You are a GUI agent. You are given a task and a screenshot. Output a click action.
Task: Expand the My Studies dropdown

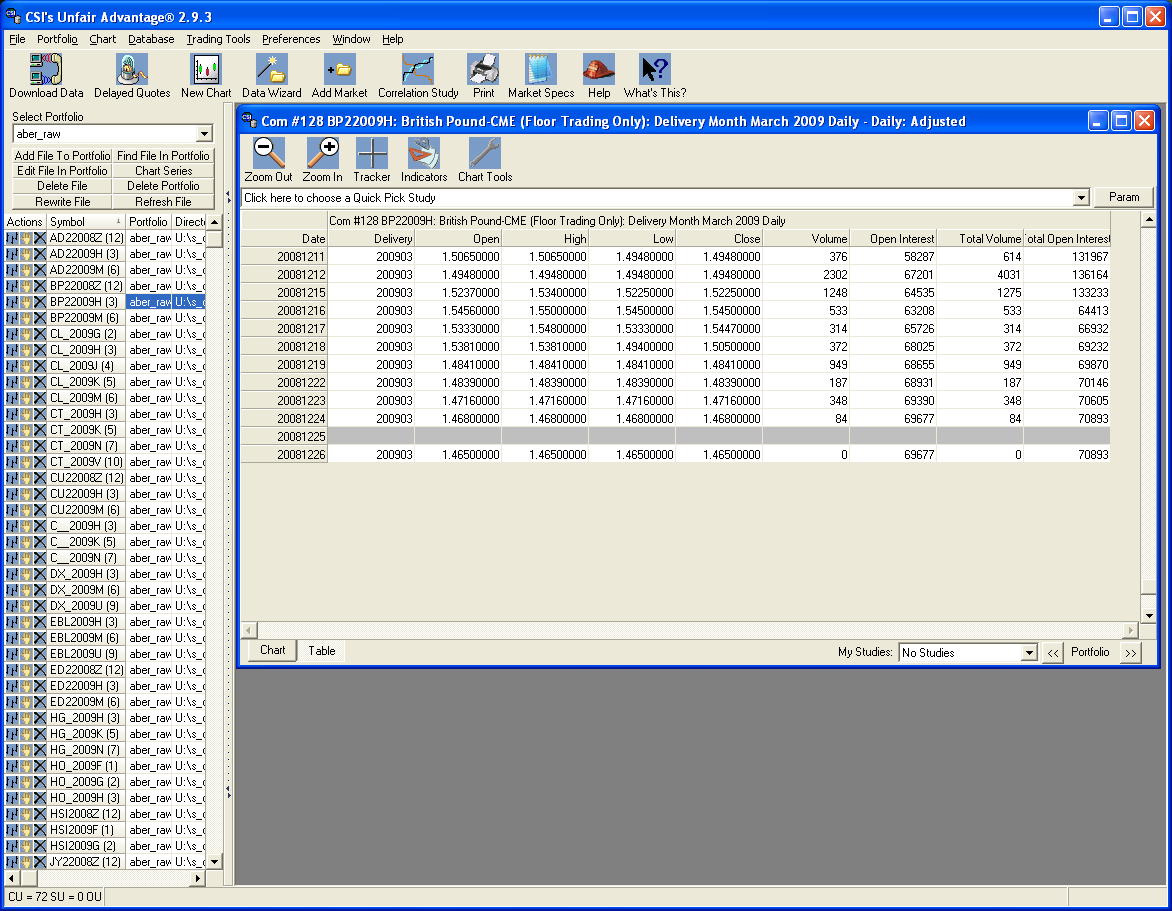(x=1029, y=653)
